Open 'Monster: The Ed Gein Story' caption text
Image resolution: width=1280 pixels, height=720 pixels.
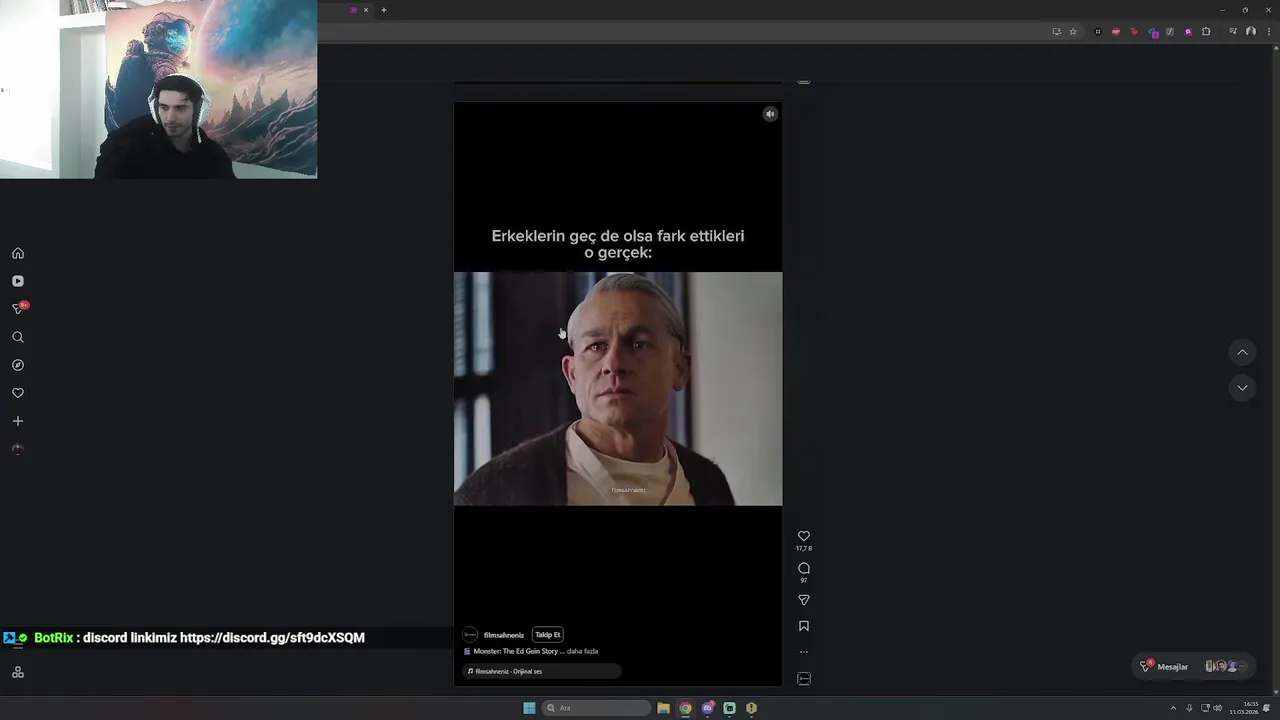click(515, 651)
